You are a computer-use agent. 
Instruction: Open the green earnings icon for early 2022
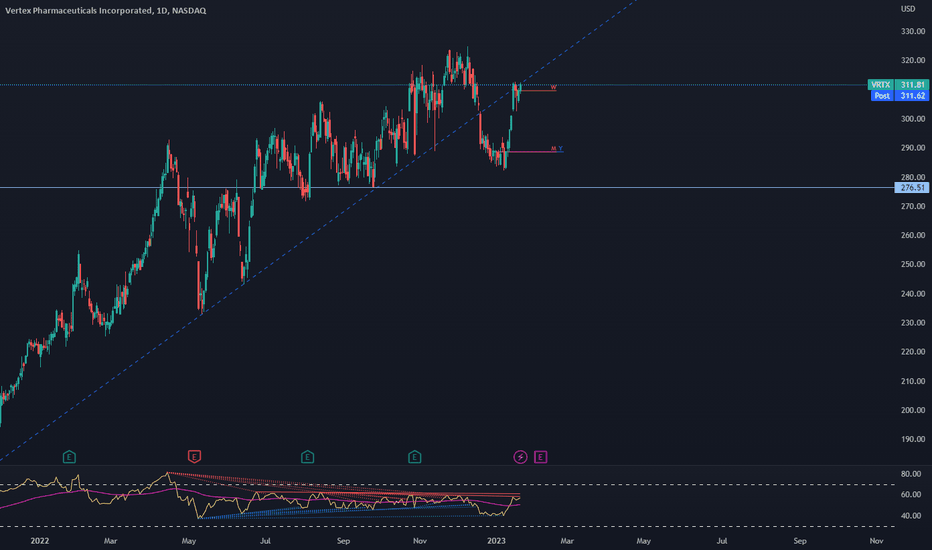[x=70, y=457]
